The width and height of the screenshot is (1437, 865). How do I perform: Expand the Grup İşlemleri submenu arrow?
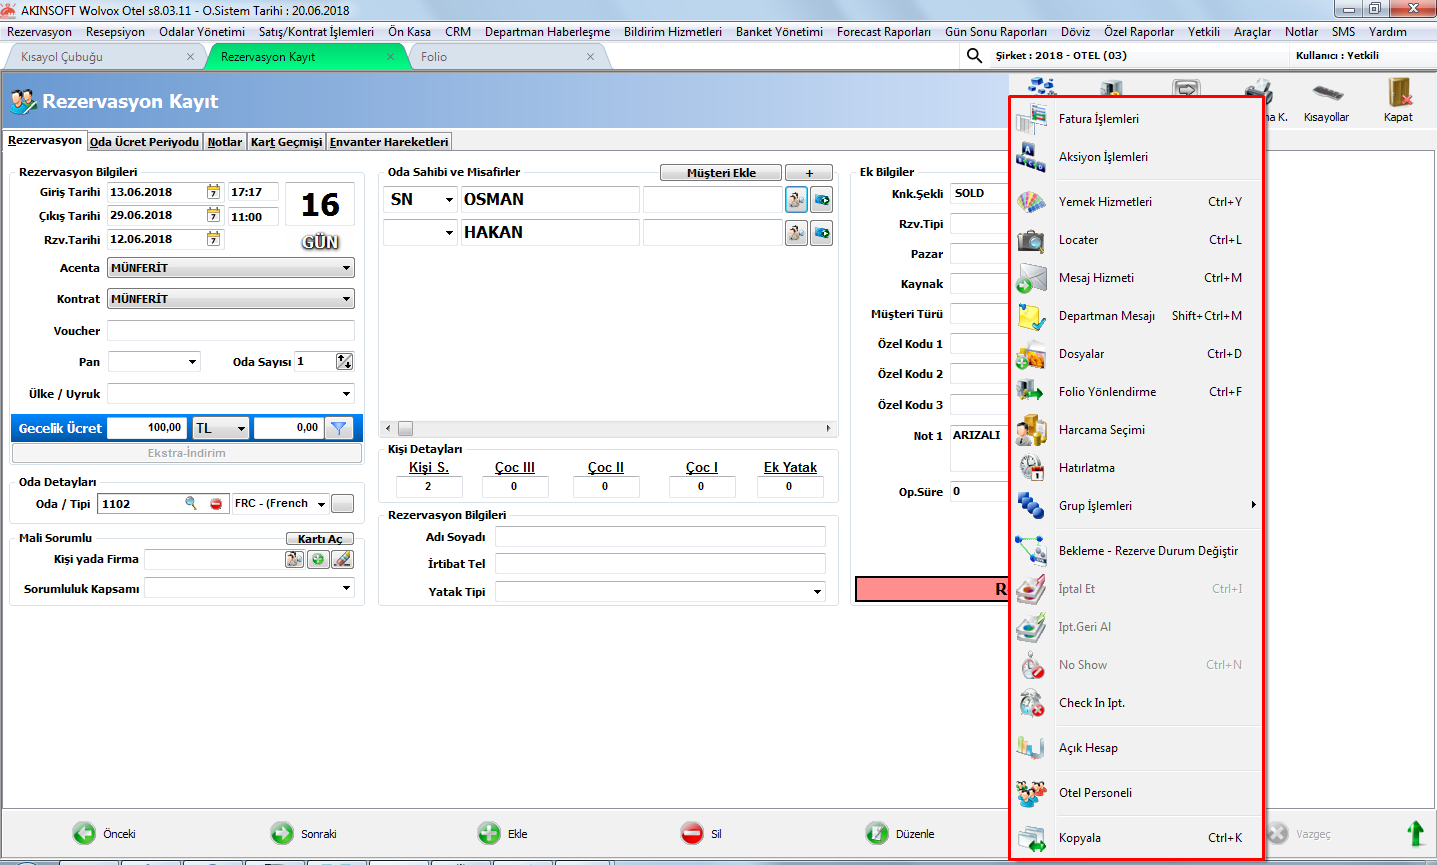coord(1253,505)
